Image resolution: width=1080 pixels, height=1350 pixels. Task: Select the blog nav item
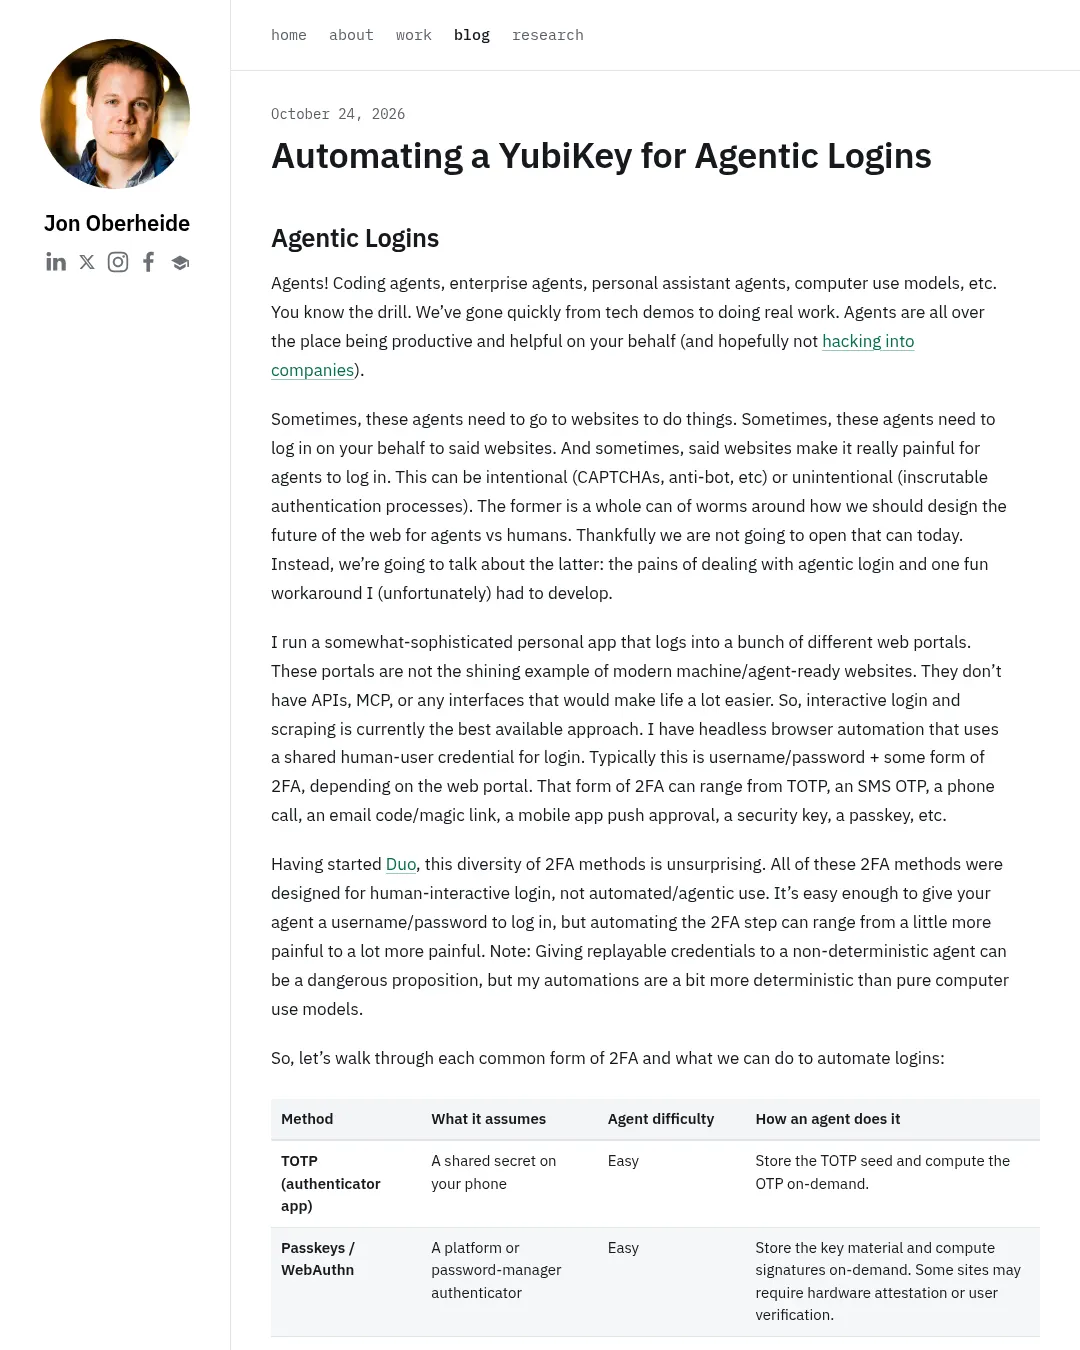point(472,35)
